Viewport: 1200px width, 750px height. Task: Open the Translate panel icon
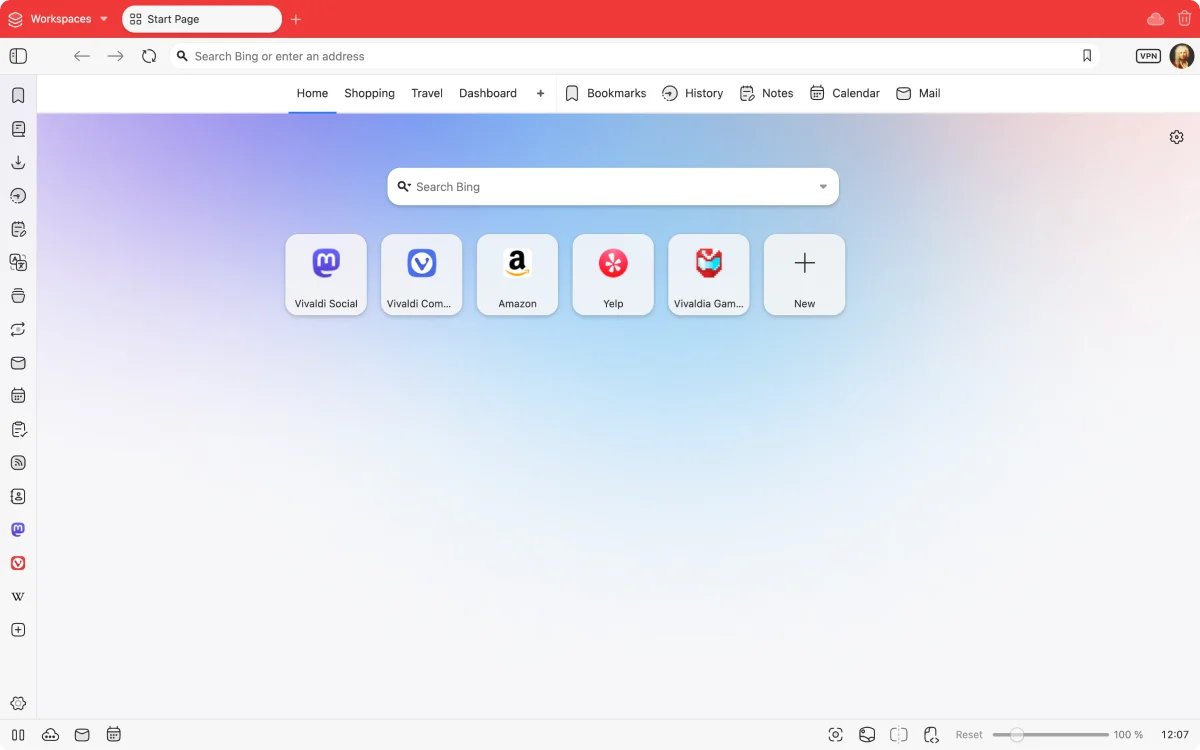pos(18,262)
